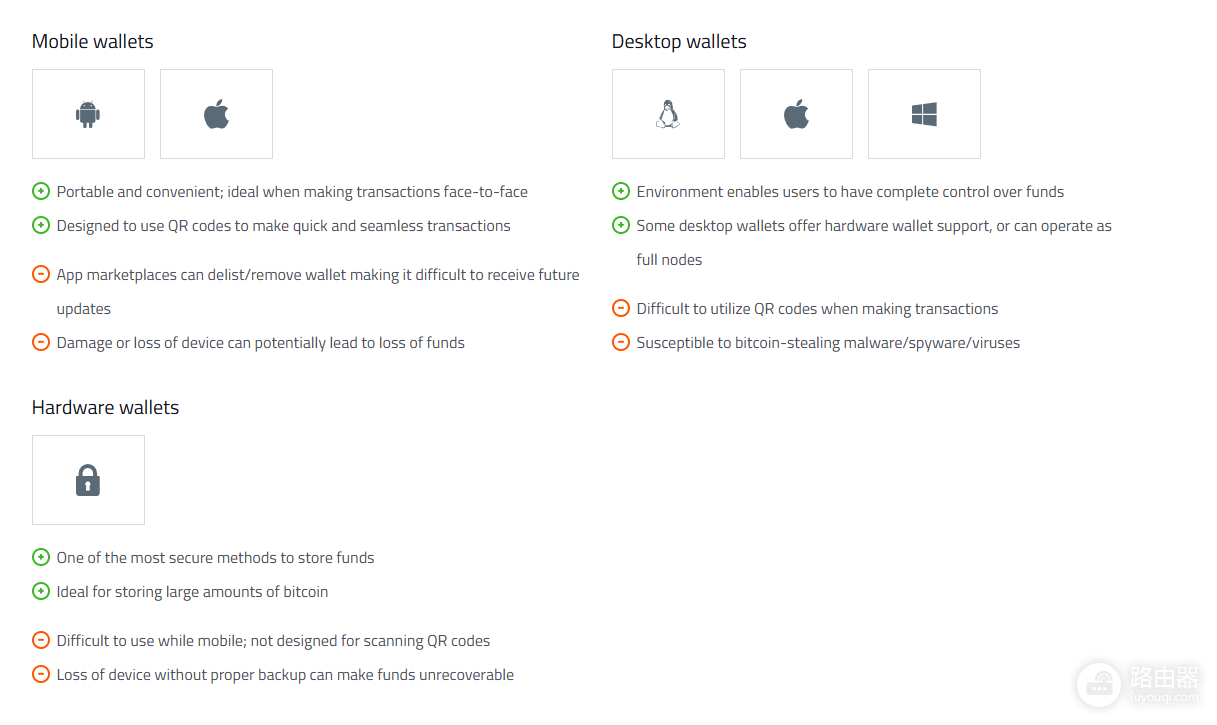The image size is (1217, 725).
Task: Click the router watermark logo in corner
Action: 1139,685
